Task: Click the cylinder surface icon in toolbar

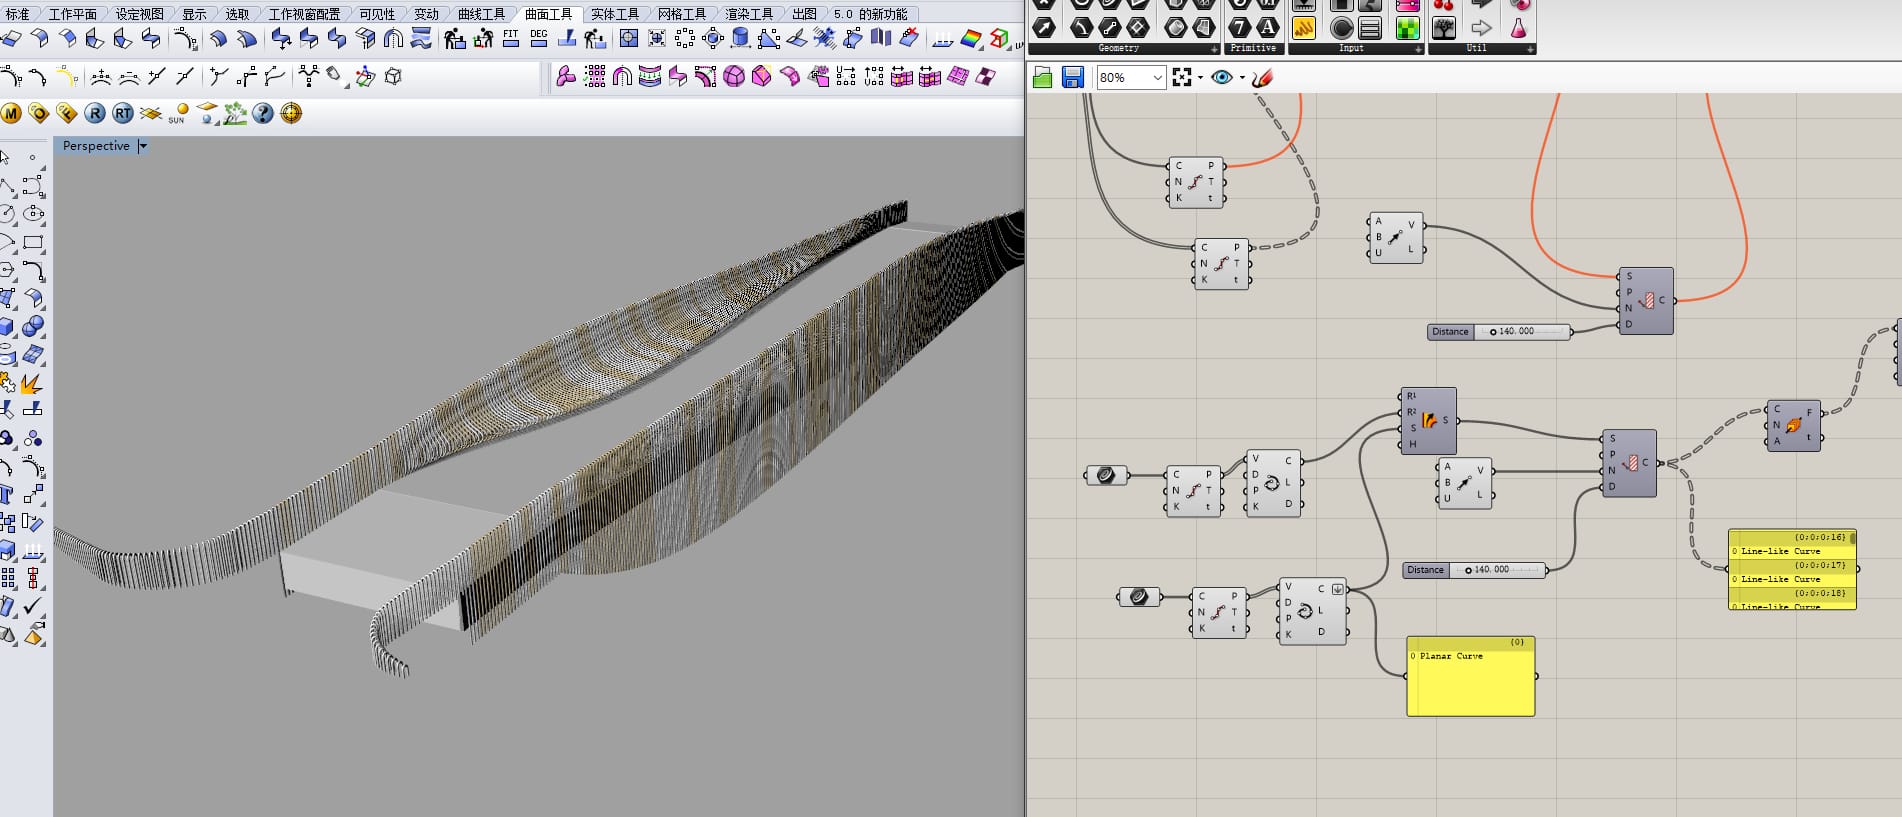Action: click(x=741, y=39)
